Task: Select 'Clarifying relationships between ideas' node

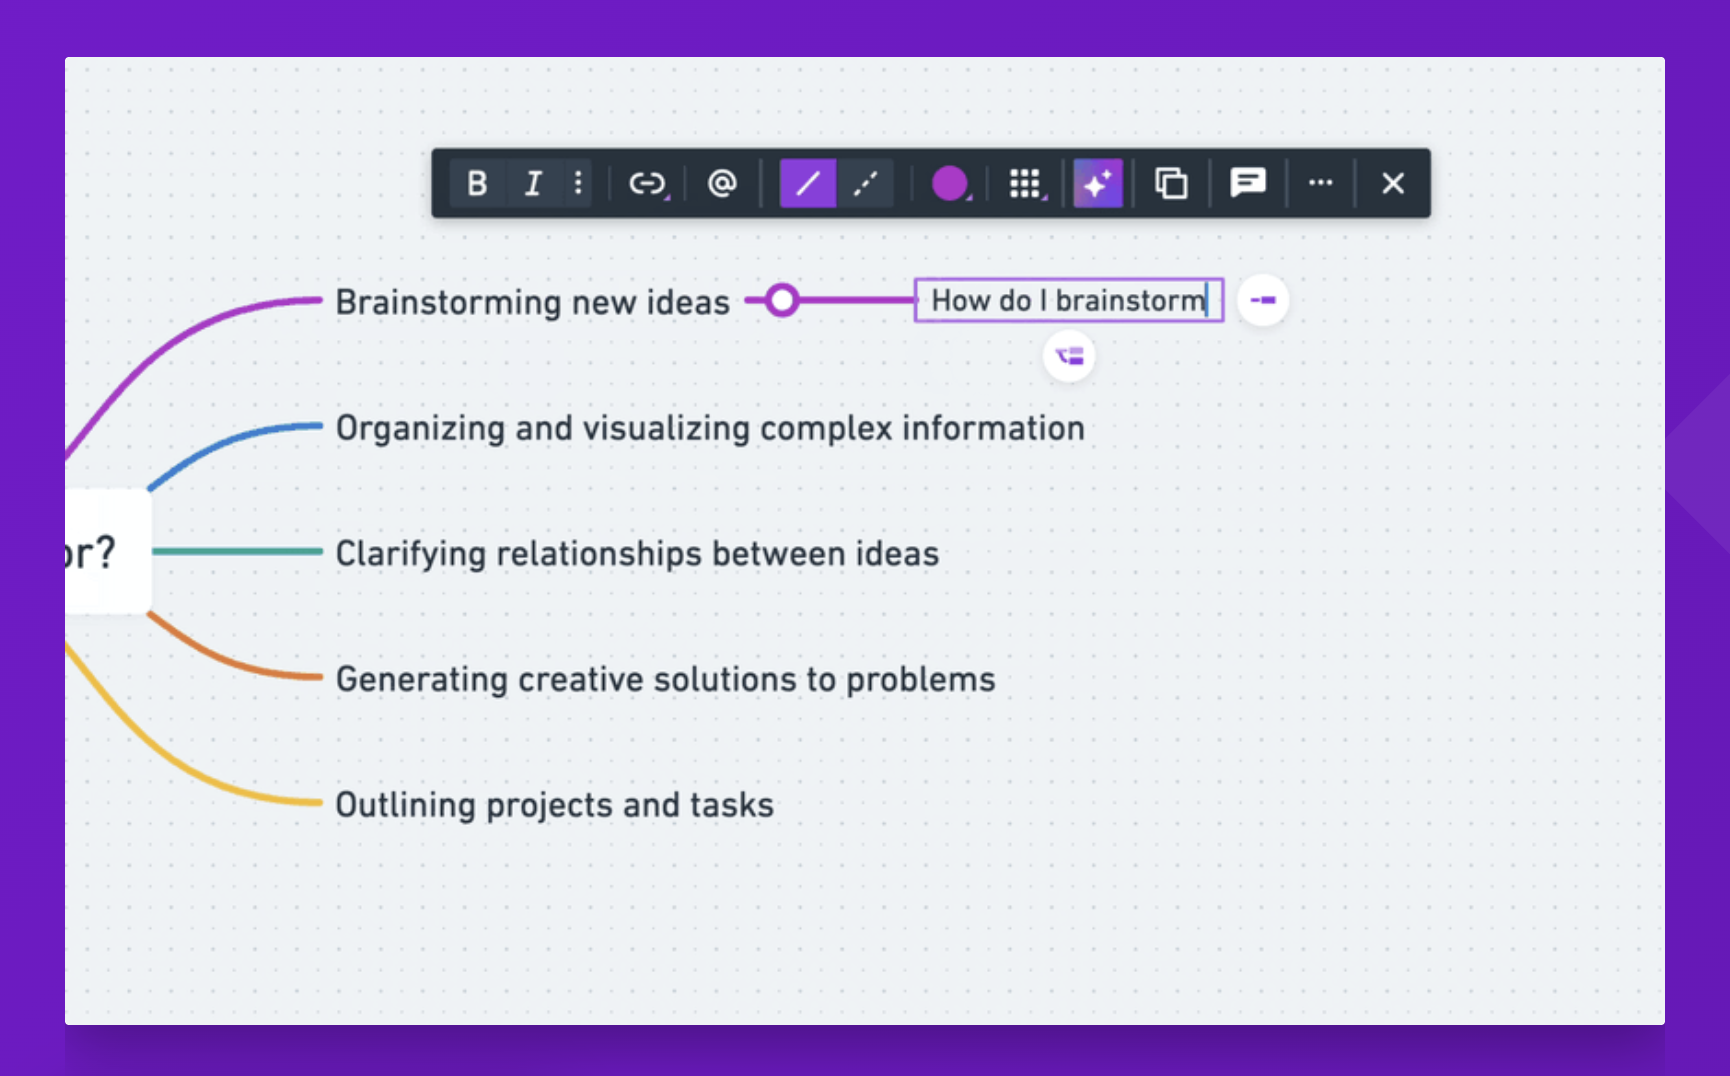Action: (637, 553)
